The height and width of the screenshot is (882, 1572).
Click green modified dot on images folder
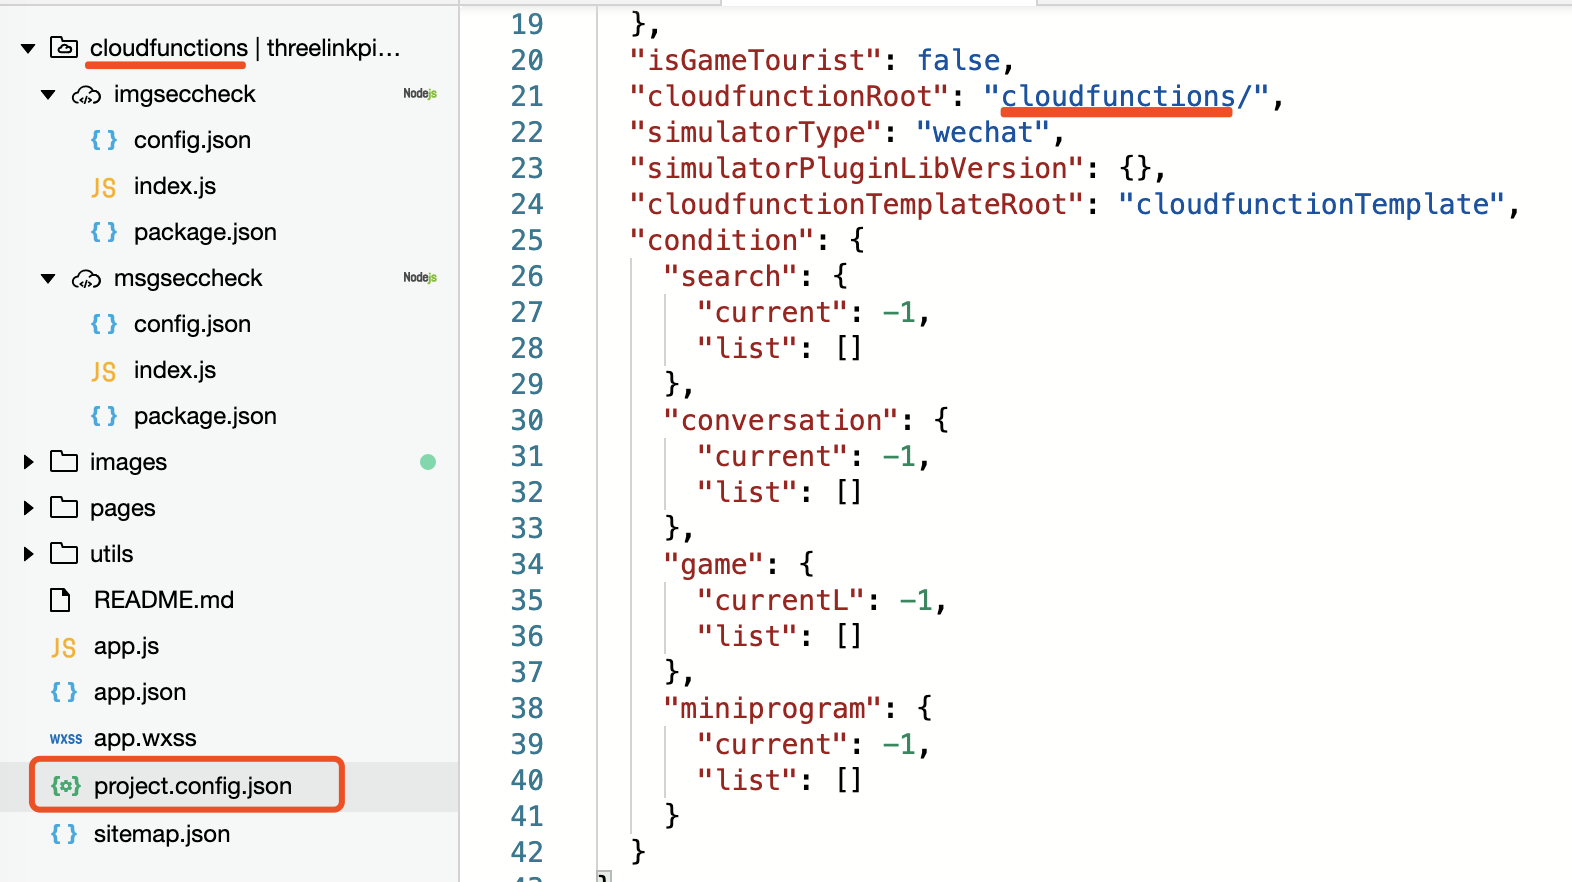coord(428,462)
